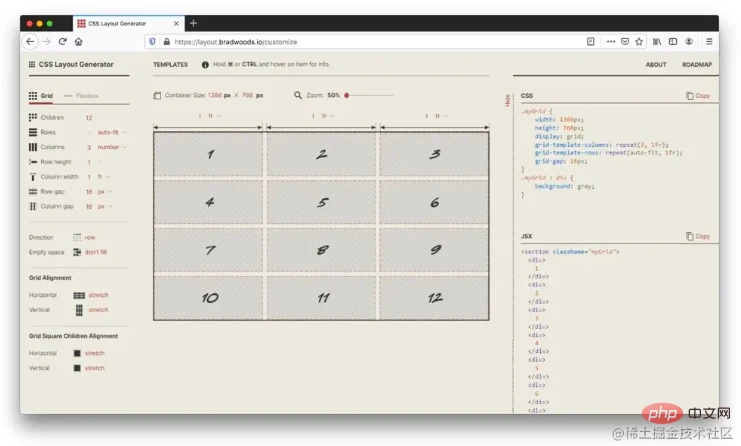This screenshot has height=446, width=741.
Task: Open the browser library icon
Action: click(x=657, y=42)
